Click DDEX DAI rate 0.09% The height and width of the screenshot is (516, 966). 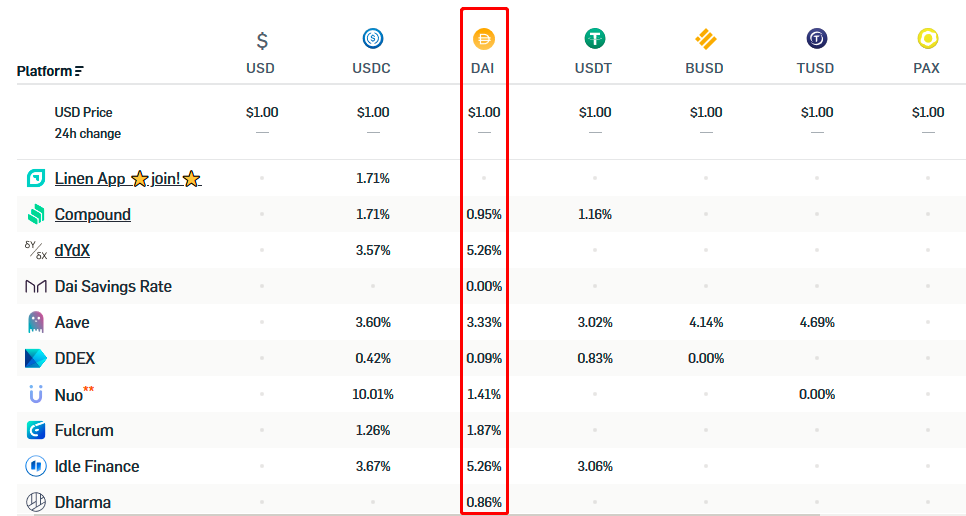tap(484, 358)
